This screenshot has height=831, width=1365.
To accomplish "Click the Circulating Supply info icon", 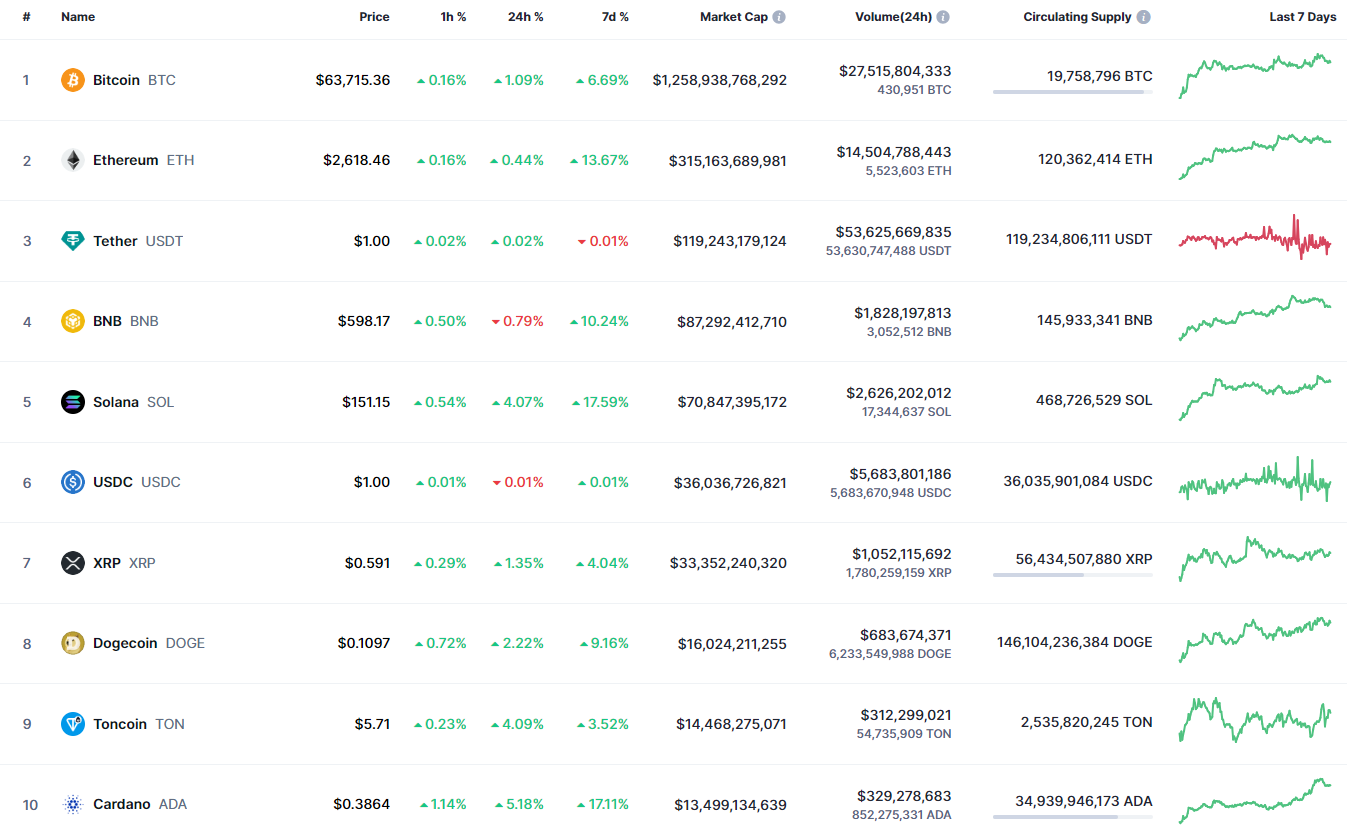I will [x=1144, y=17].
